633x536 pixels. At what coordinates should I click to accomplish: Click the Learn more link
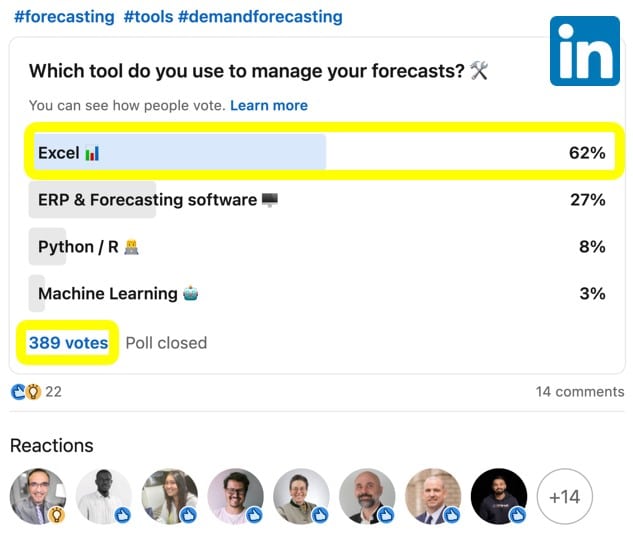coord(269,105)
